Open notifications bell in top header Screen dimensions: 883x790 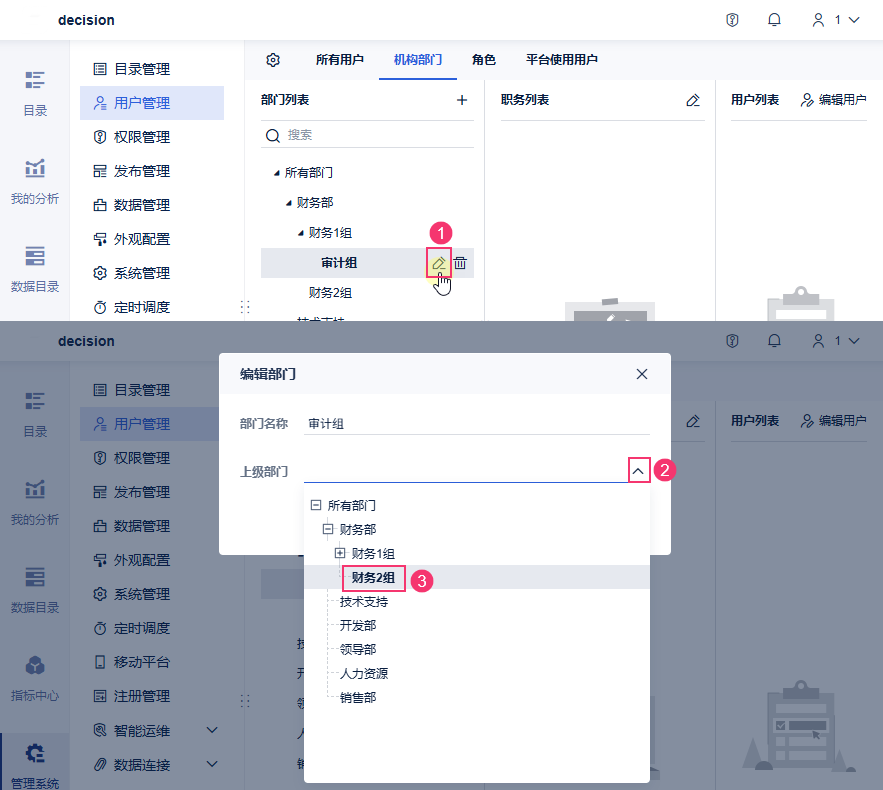(x=774, y=20)
